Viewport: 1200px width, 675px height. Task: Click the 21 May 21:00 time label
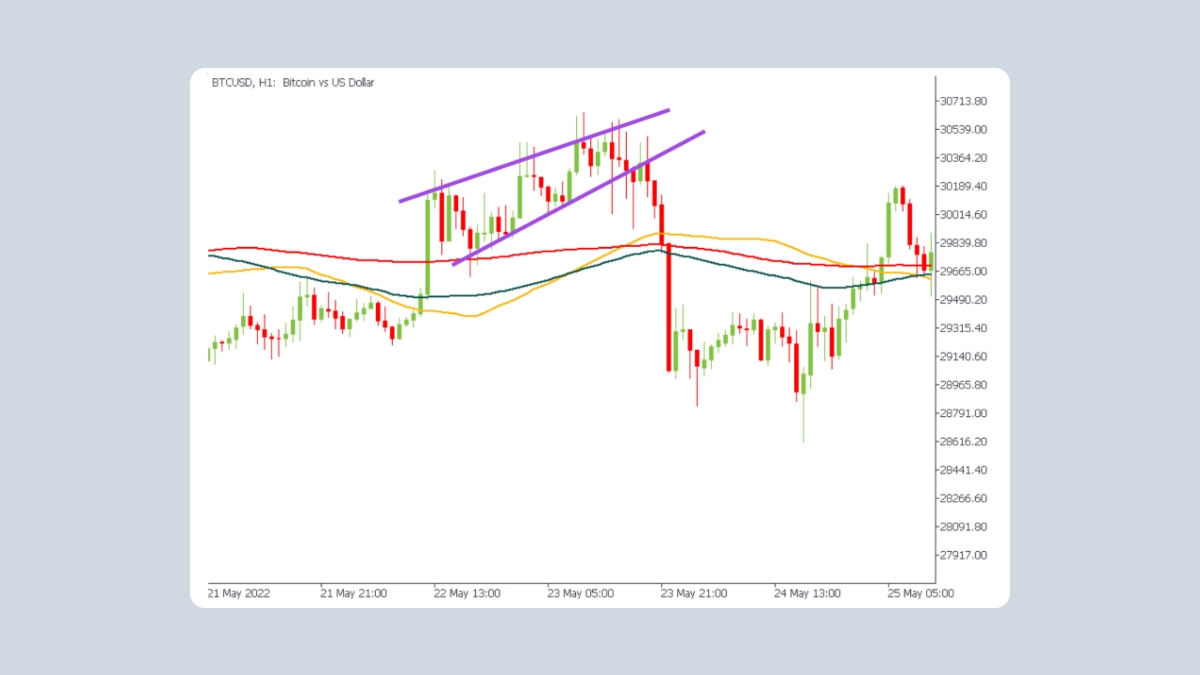353,593
